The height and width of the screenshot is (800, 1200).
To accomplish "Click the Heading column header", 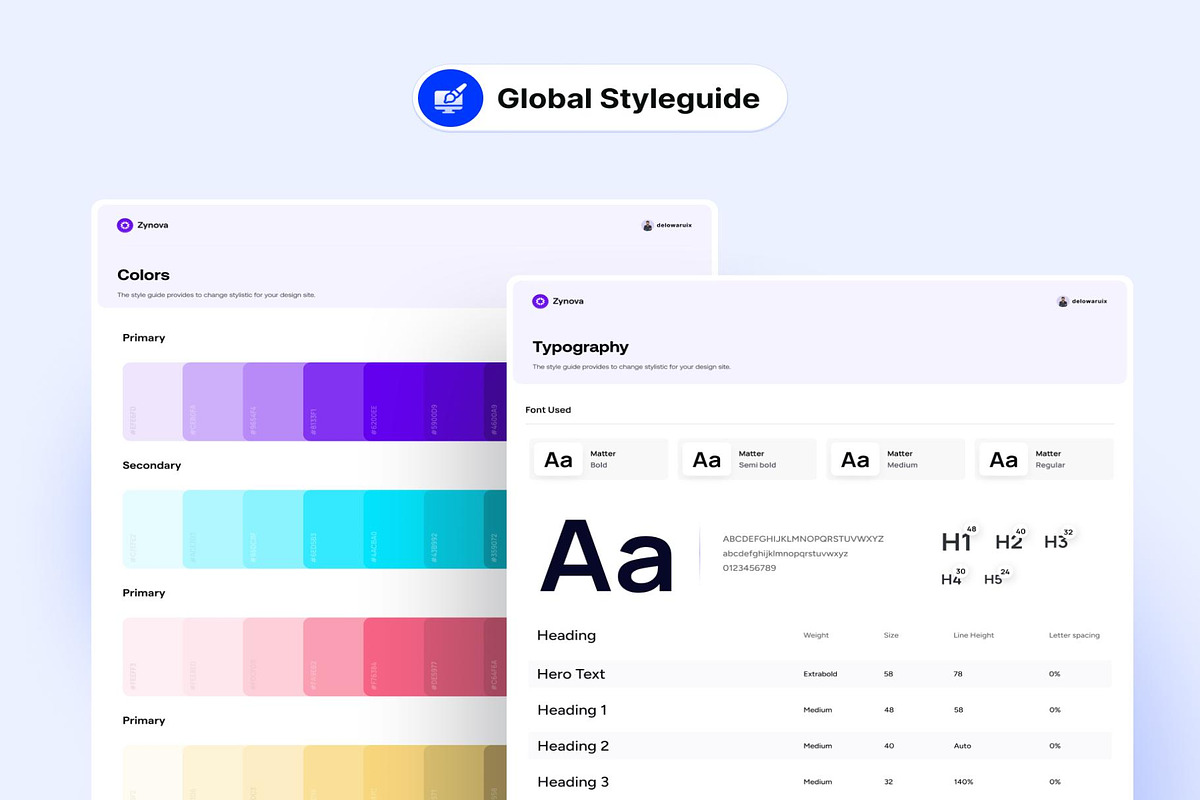I will click(566, 635).
